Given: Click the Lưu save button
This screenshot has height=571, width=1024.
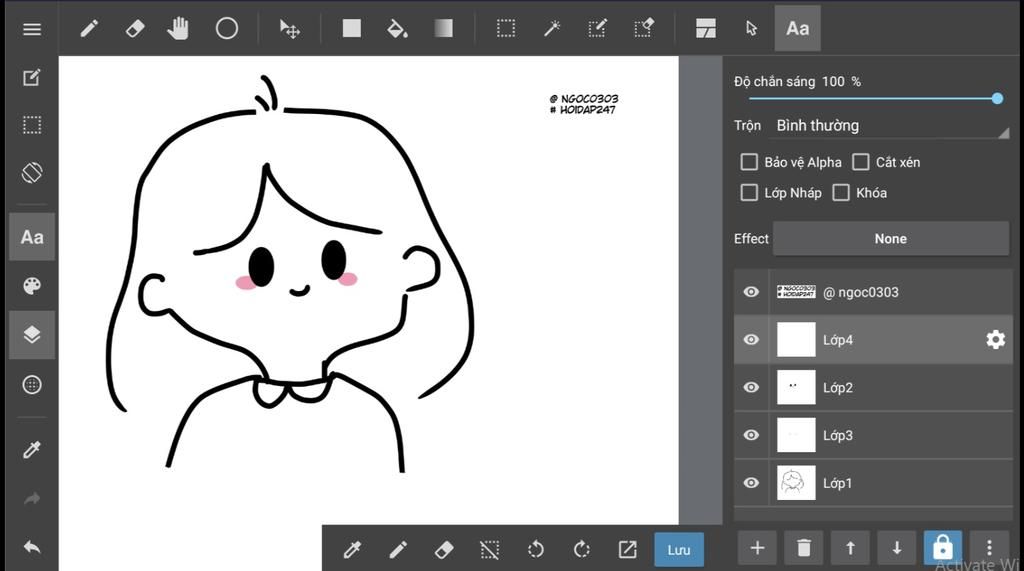Looking at the screenshot, I should click(x=679, y=549).
